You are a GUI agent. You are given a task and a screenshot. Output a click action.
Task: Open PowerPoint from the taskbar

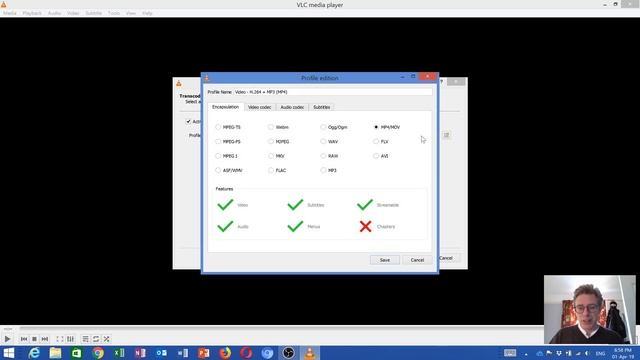pos(204,353)
